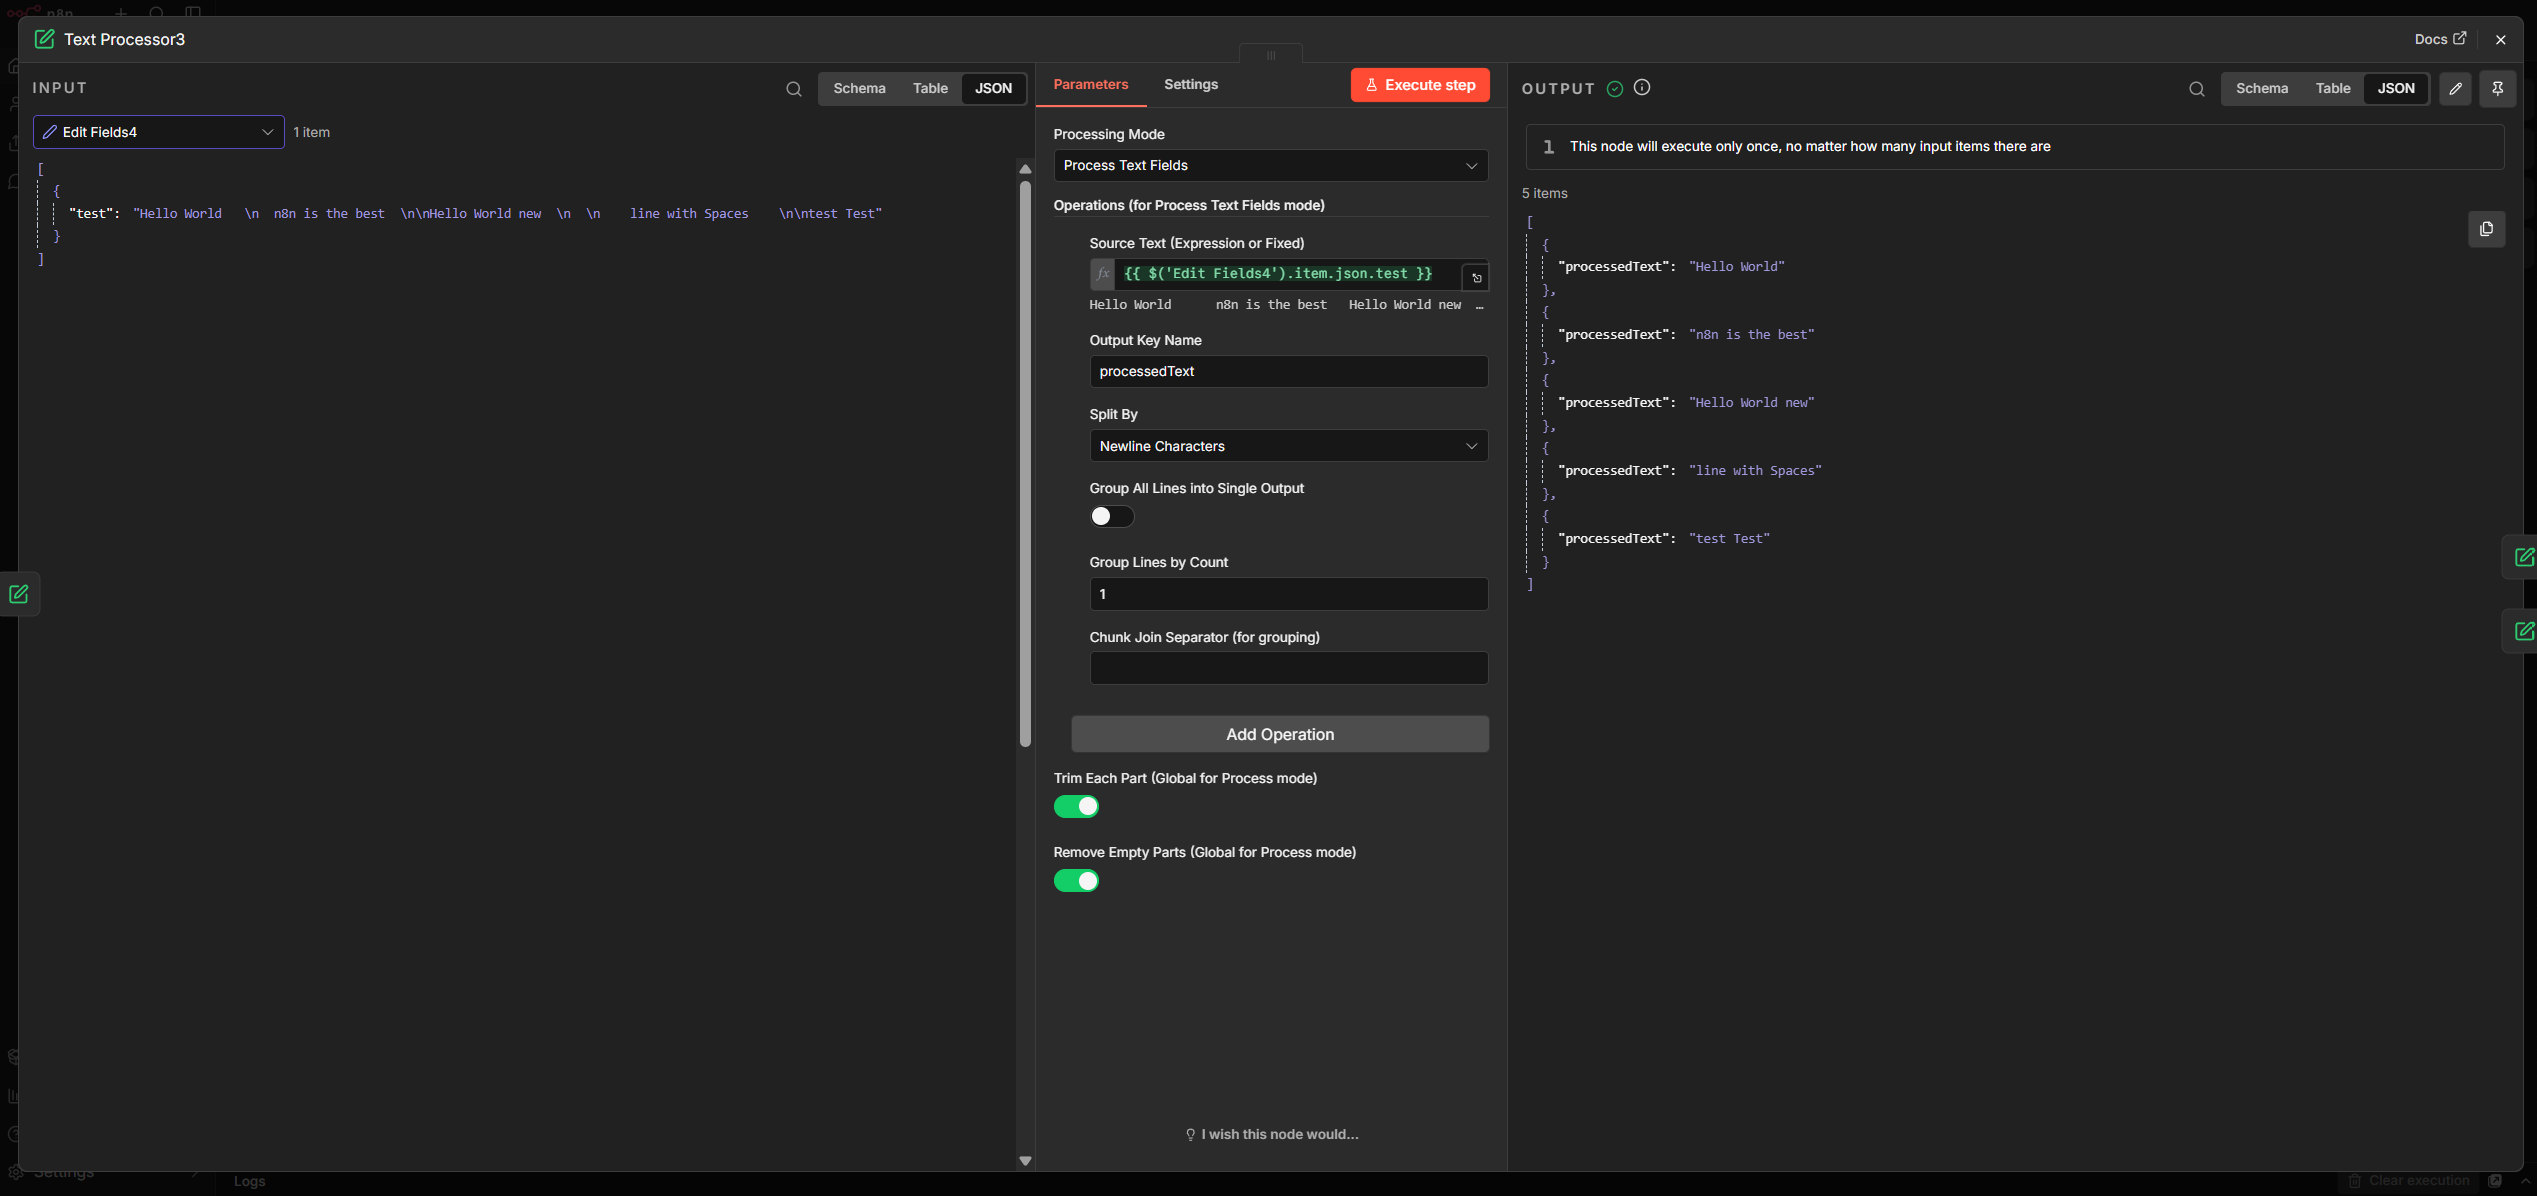Click the output info circle icon
2537x1196 pixels.
1642,88
